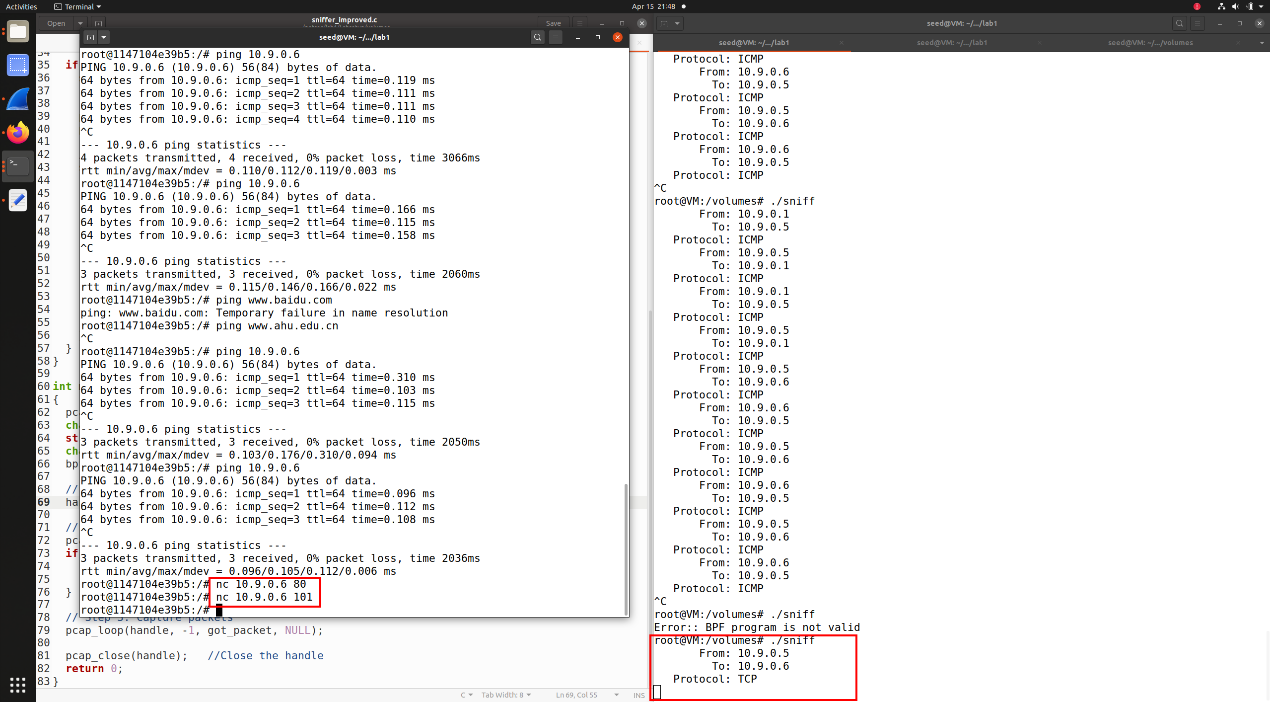Viewport: 1270px width, 702px height.
Task: Open the Terminal app menu in top bar
Action: pyautogui.click(x=84, y=6)
